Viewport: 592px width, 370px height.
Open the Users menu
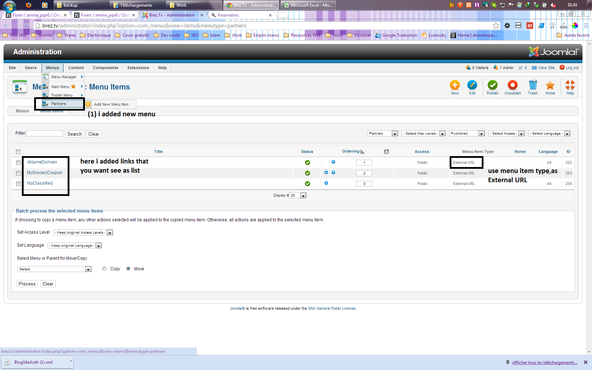coord(31,68)
